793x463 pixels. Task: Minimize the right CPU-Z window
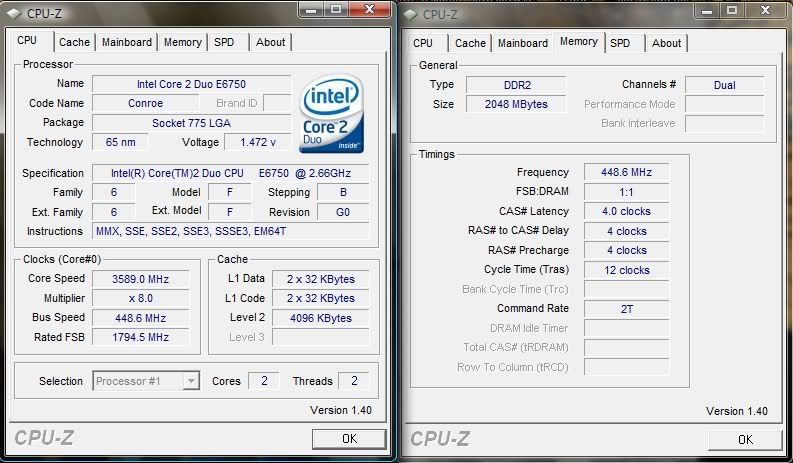pyautogui.click(x=707, y=11)
